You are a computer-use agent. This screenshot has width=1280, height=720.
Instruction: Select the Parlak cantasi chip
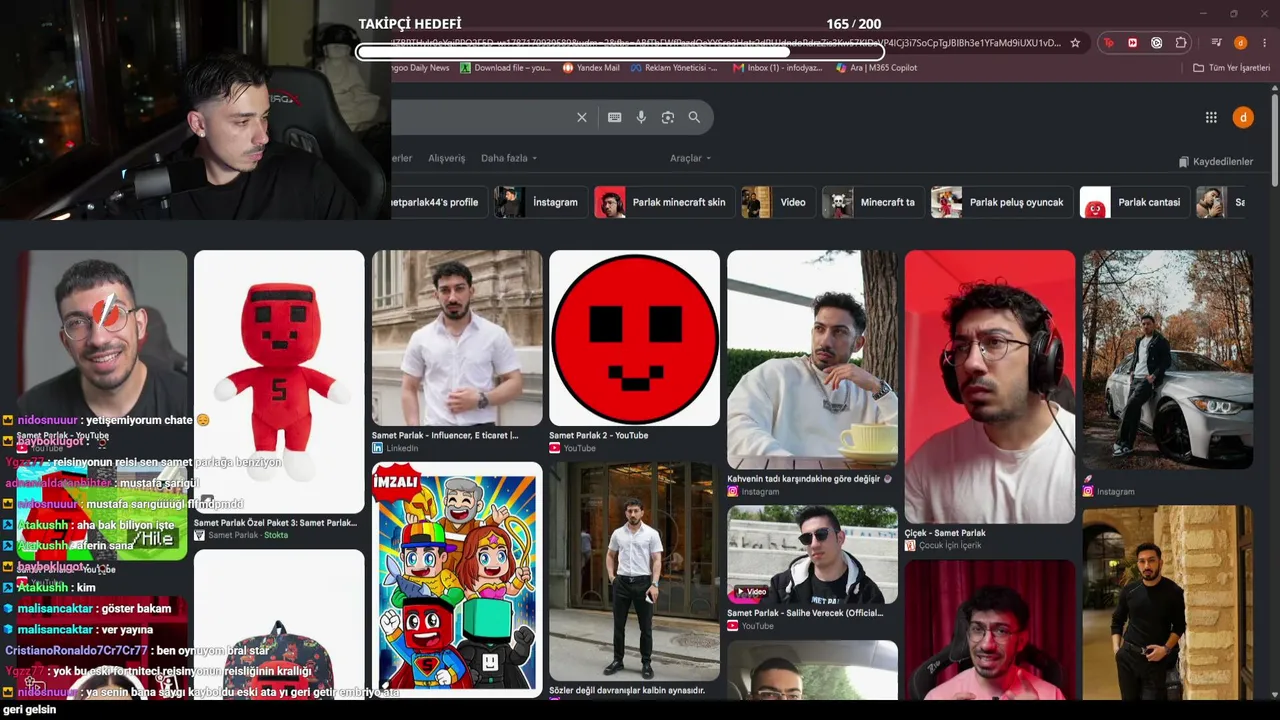[1135, 202]
